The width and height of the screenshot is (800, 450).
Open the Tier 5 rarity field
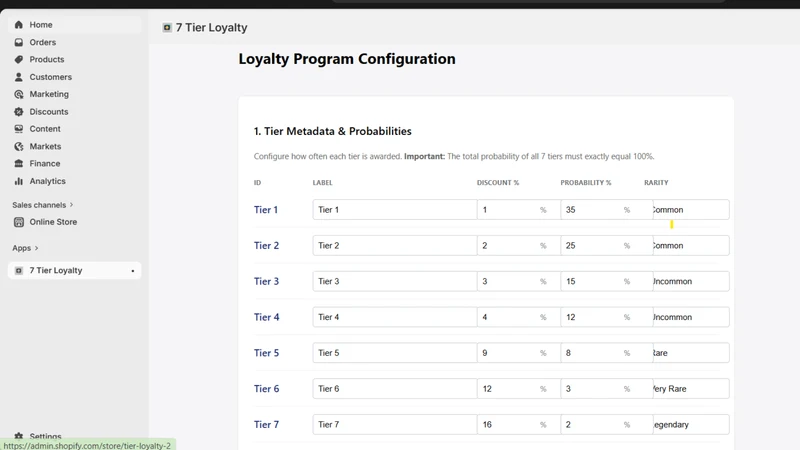pos(691,353)
